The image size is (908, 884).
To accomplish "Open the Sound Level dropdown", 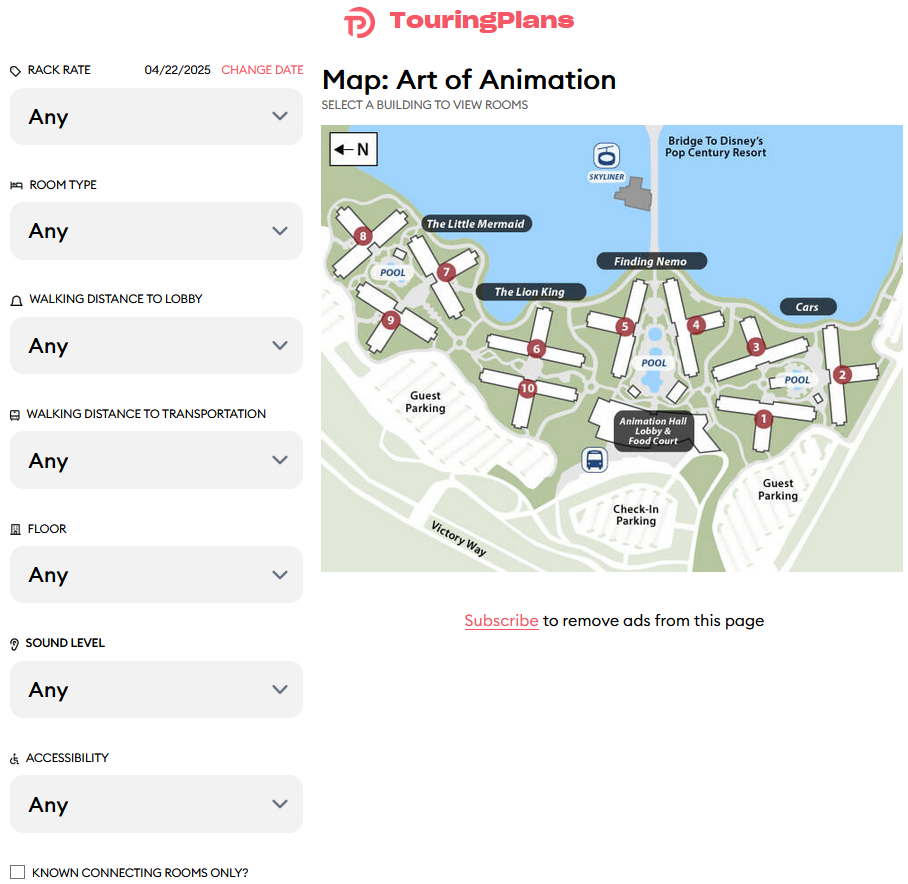I will [156, 689].
